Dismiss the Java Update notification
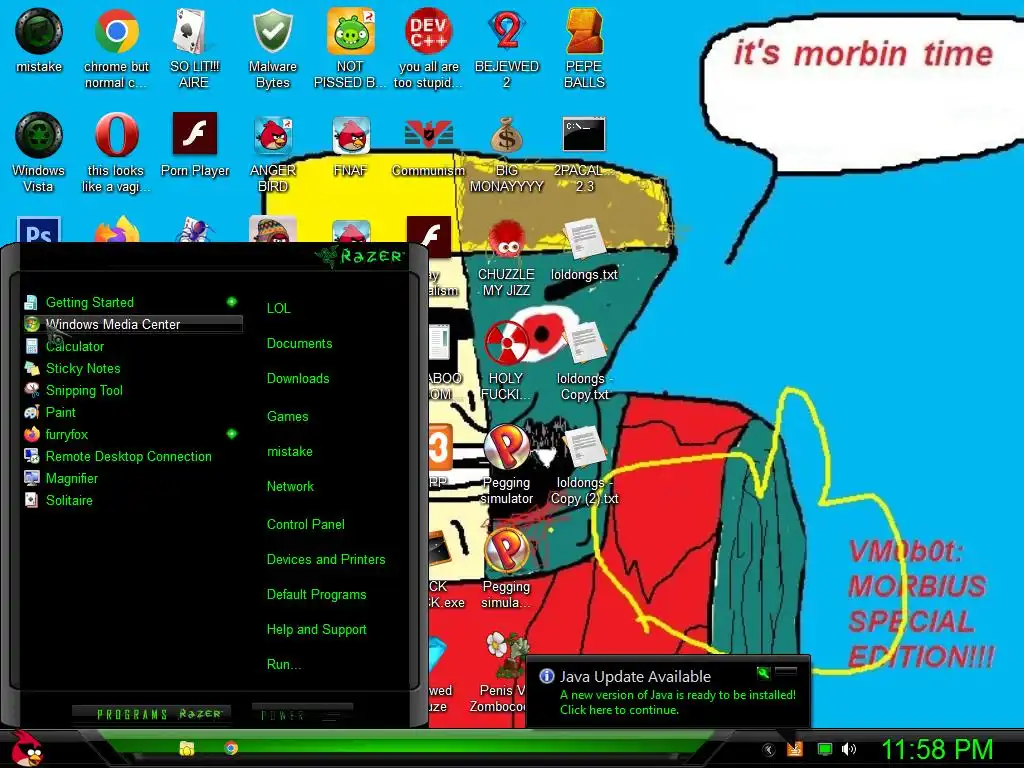This screenshot has width=1024, height=768. click(786, 672)
